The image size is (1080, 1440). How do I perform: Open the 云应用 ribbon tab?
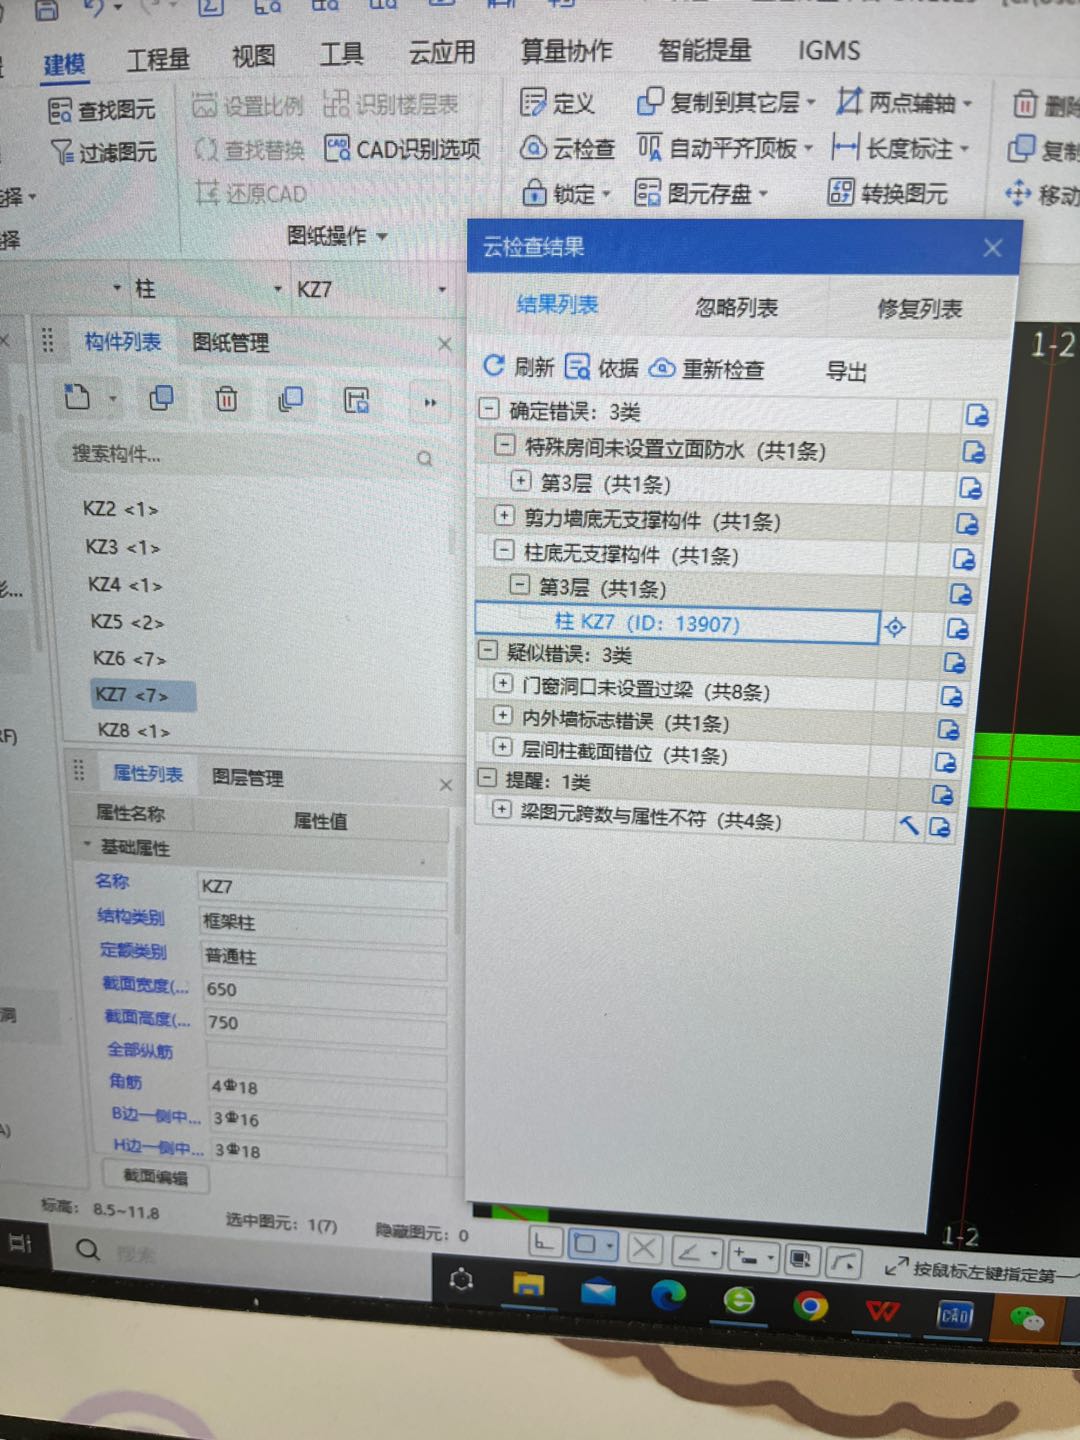[442, 52]
